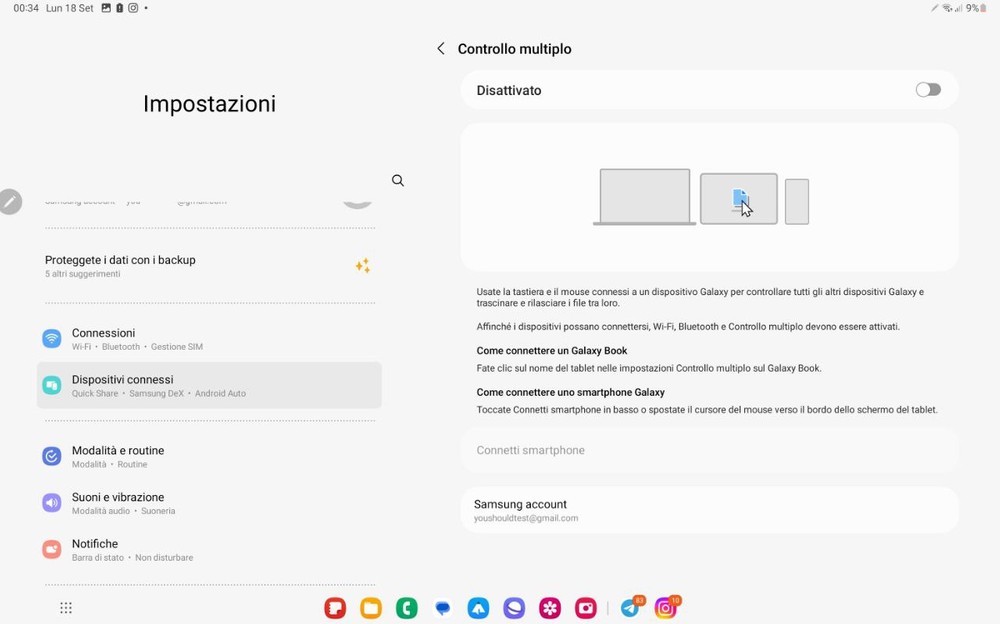
Task: Open Notifiche settings
Action: (x=209, y=549)
